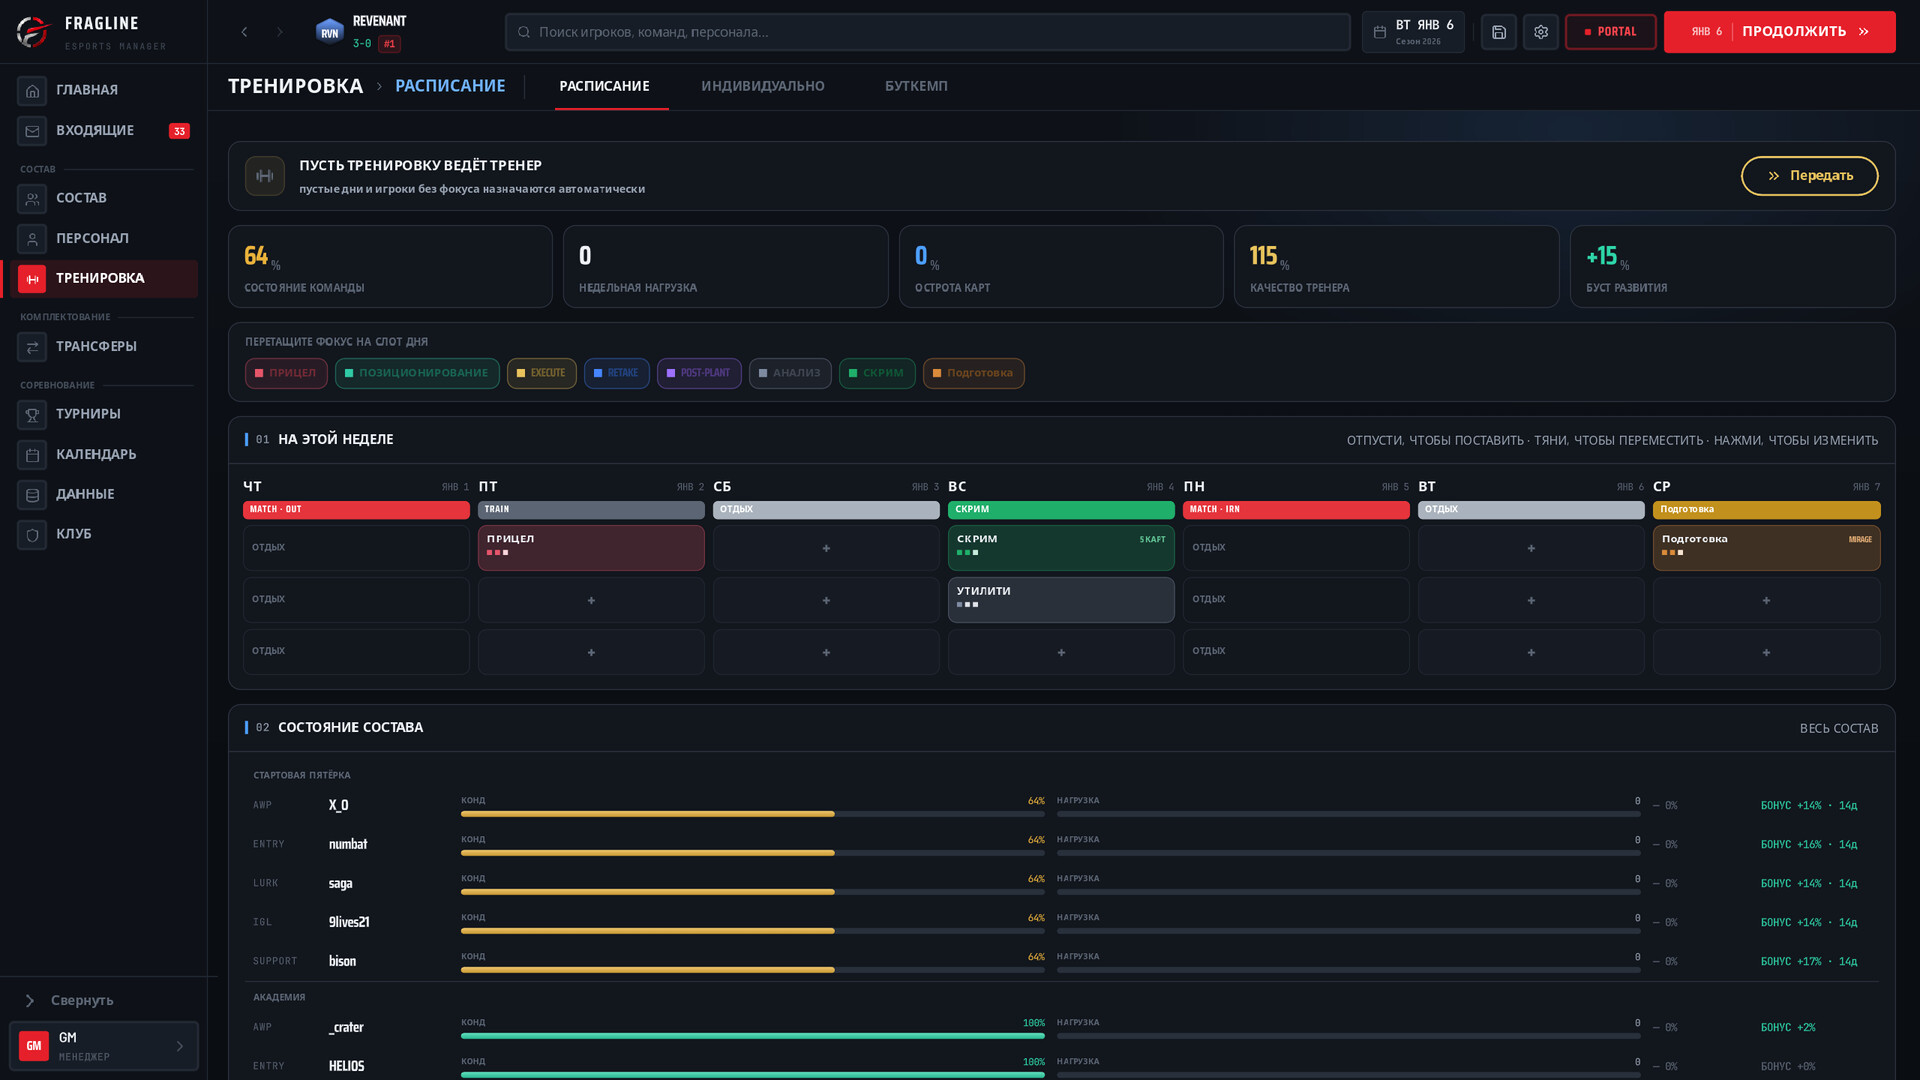Open the inbox envelope icon
Screen dimensions: 1920x1080
(x=32, y=131)
